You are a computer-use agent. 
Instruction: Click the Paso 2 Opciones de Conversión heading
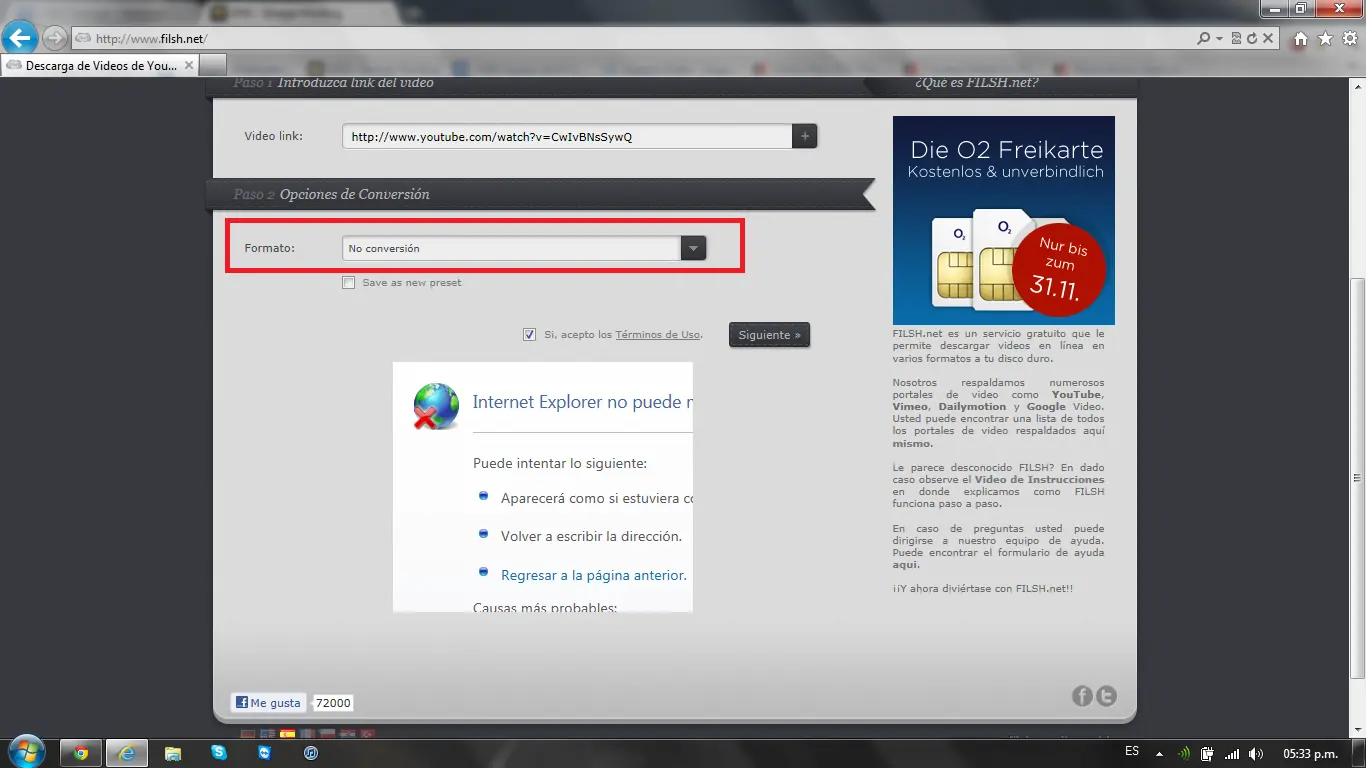coord(331,194)
